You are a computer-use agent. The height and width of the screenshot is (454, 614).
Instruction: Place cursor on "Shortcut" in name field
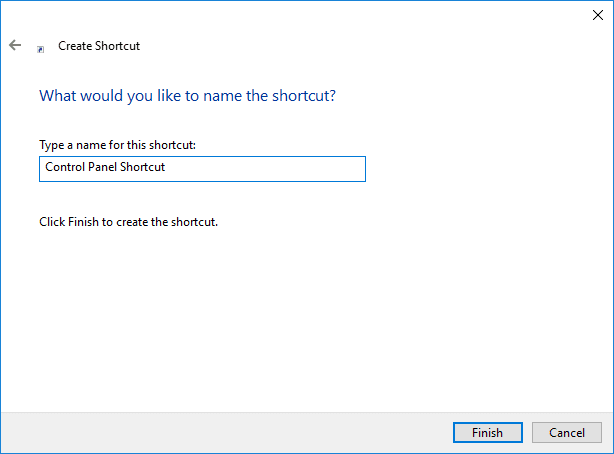pyautogui.click(x=143, y=168)
